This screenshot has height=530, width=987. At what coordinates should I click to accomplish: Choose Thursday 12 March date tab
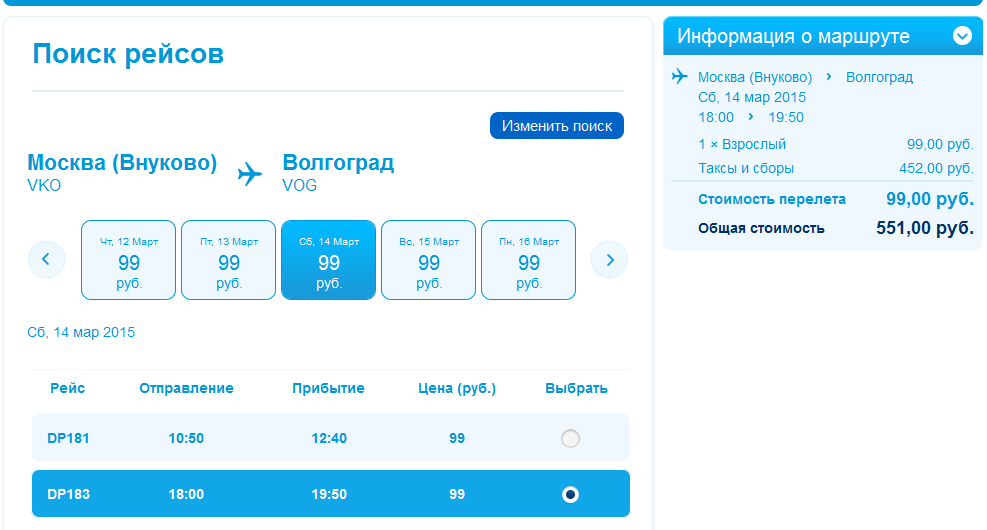[x=129, y=260]
